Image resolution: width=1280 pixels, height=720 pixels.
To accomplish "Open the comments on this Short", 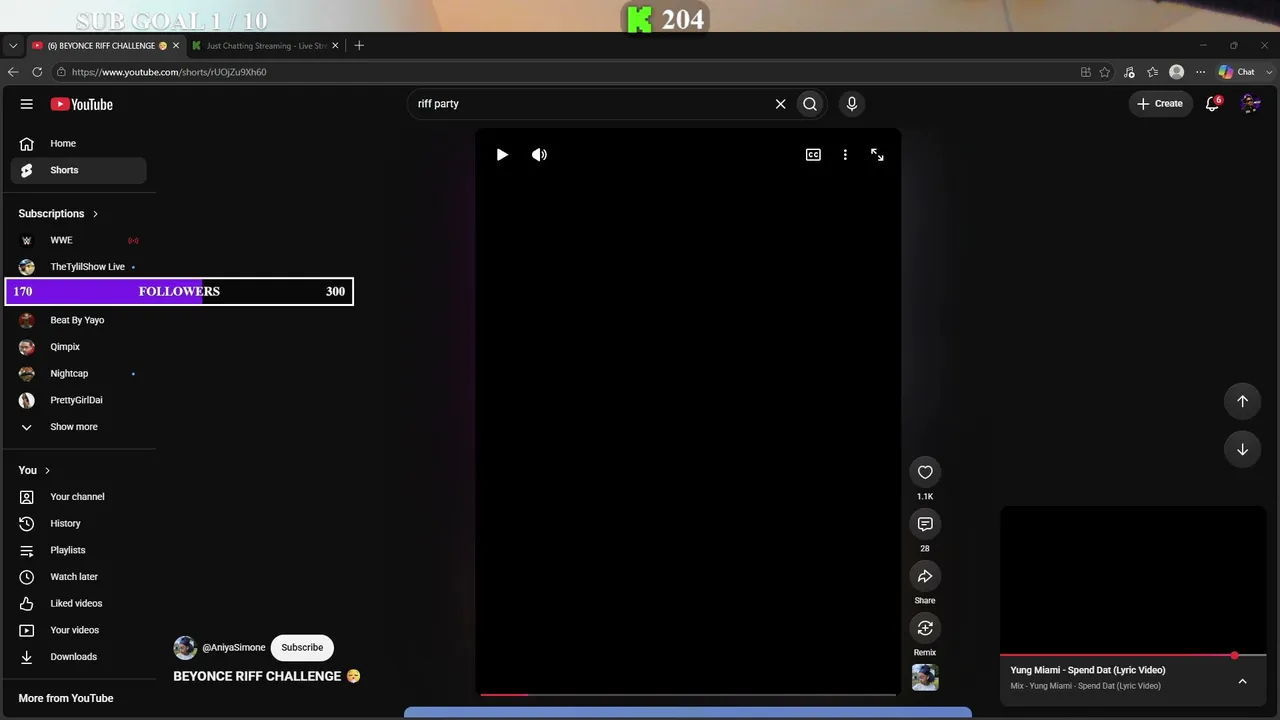I will (x=925, y=524).
